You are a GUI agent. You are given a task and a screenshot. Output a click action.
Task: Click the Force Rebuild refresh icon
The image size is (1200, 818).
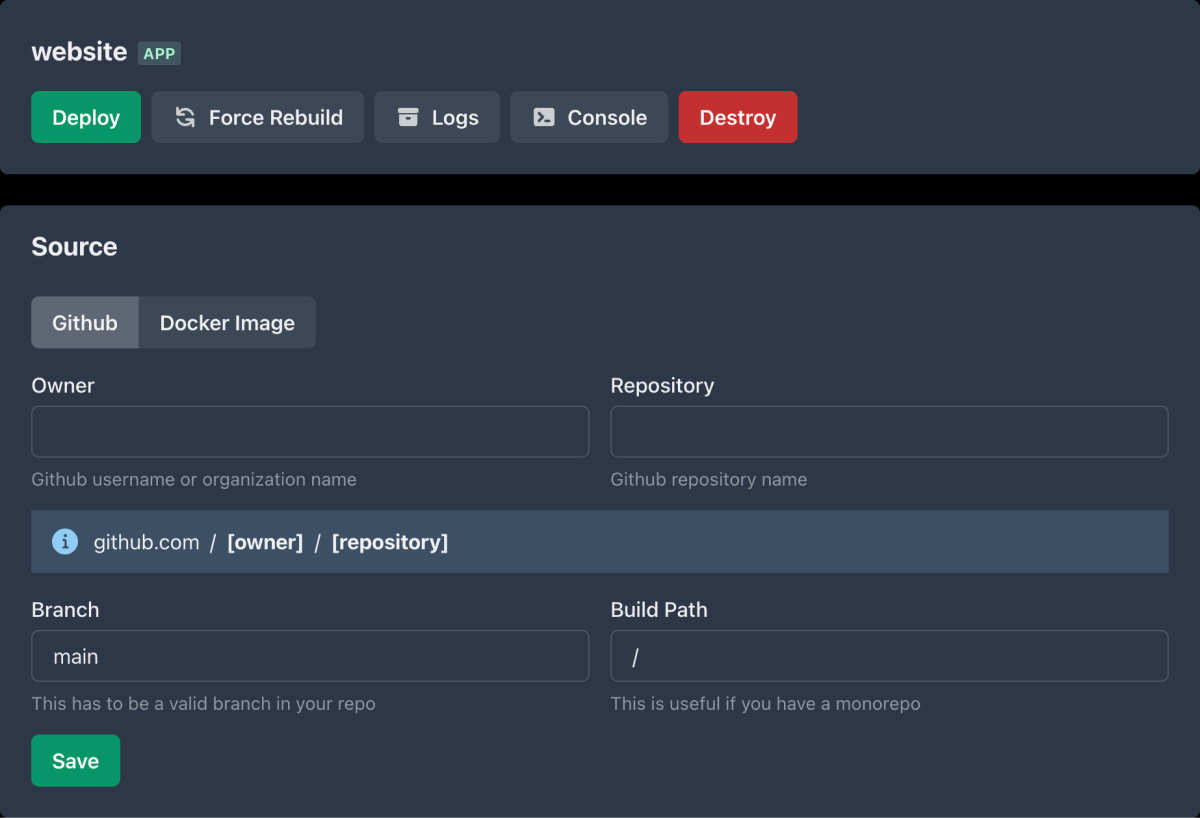click(x=185, y=117)
